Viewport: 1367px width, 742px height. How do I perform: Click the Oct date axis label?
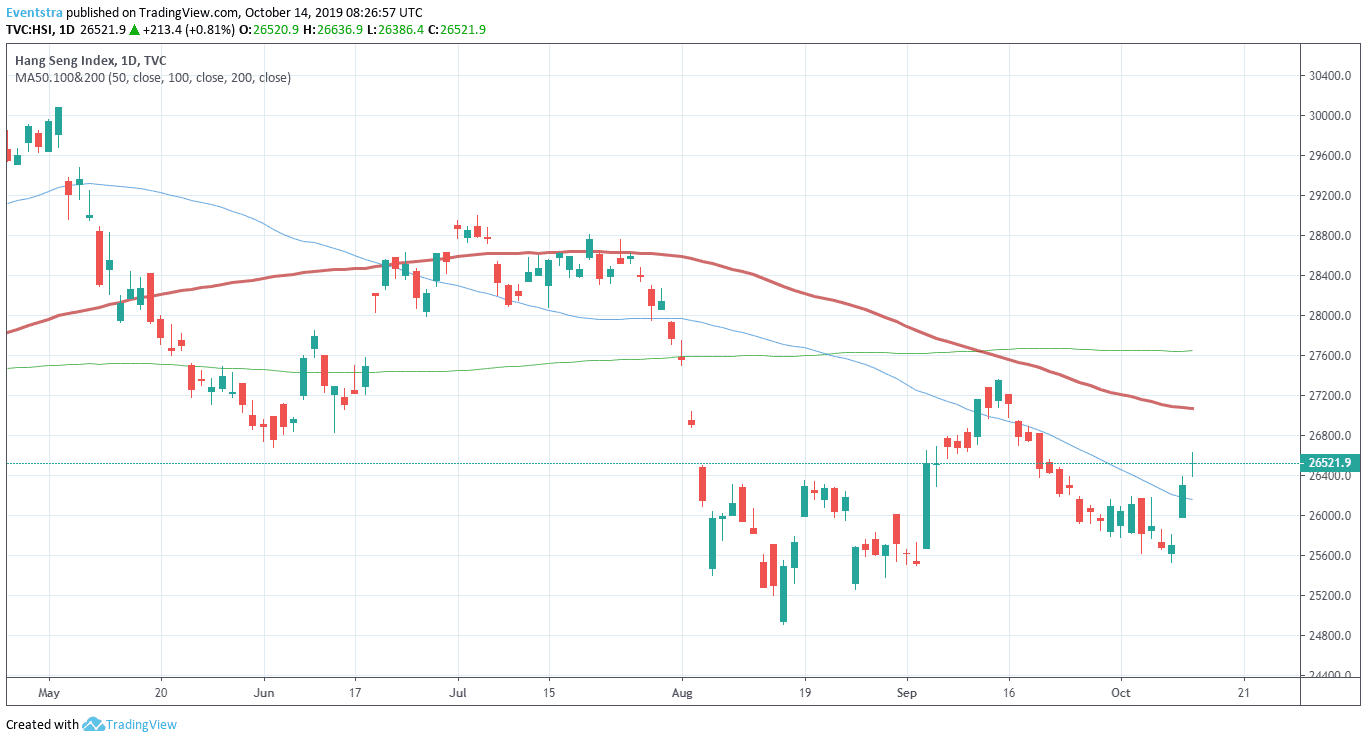(1121, 692)
